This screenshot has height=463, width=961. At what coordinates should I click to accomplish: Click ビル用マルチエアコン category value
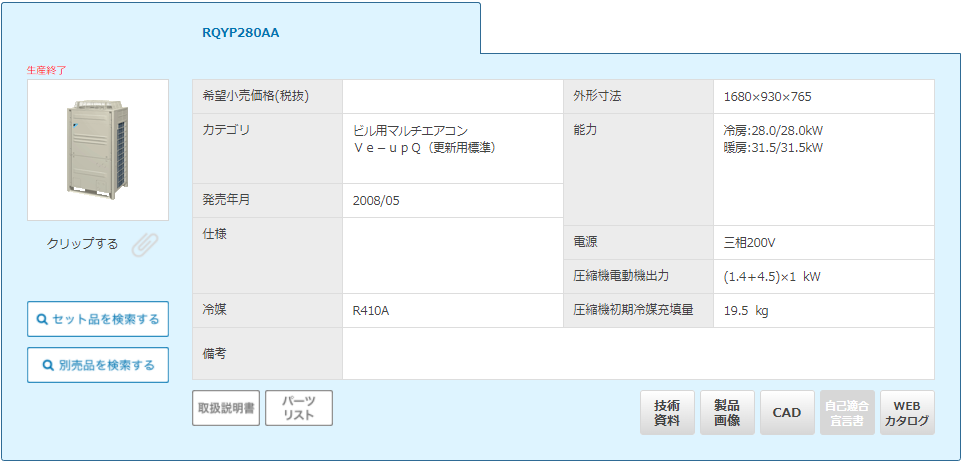coord(411,131)
